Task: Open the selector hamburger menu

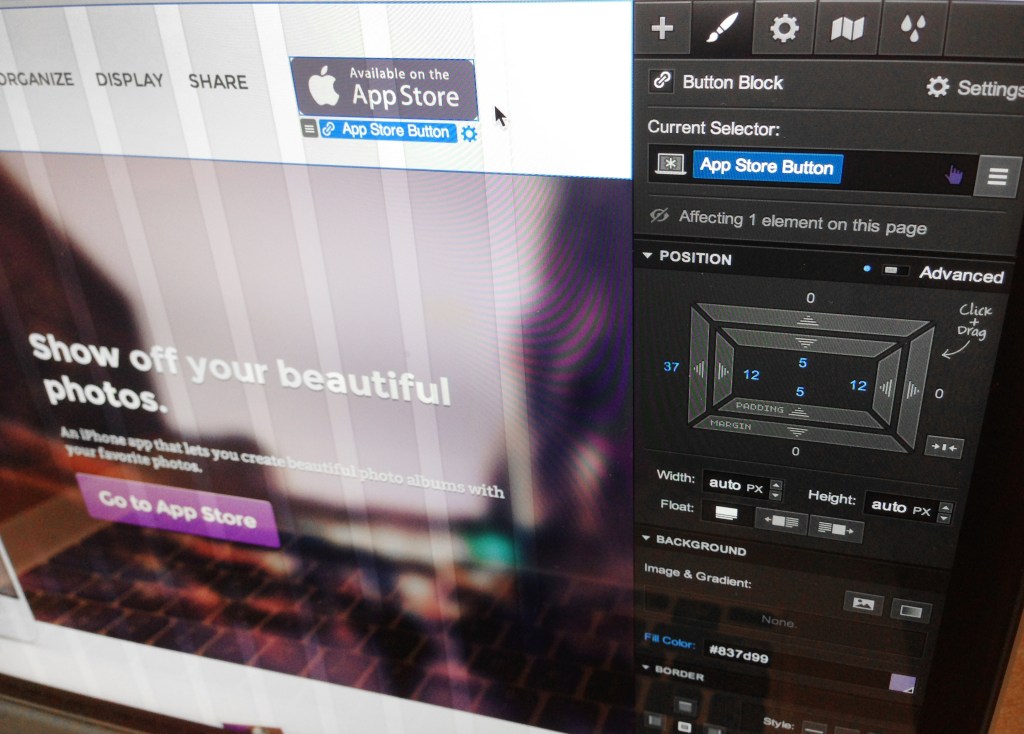Action: (x=997, y=176)
